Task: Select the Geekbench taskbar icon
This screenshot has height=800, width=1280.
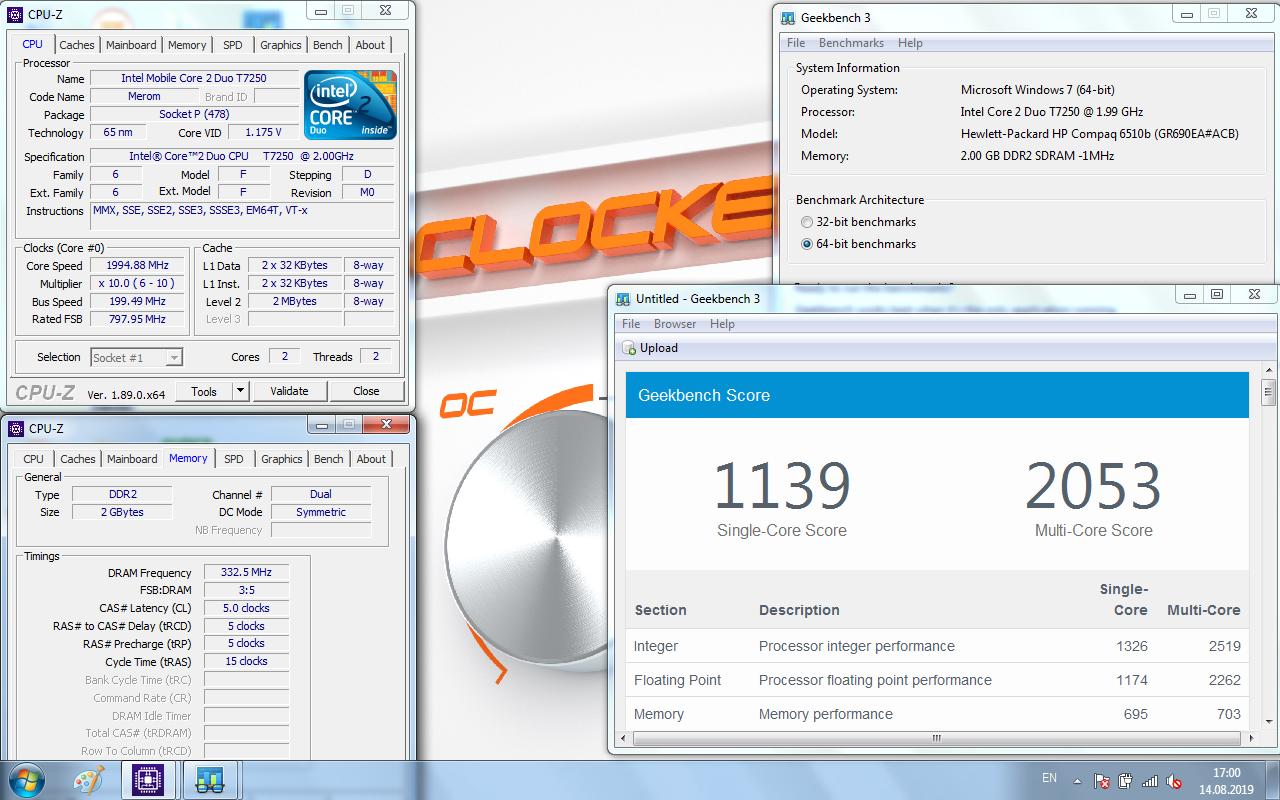Action: tap(210, 780)
